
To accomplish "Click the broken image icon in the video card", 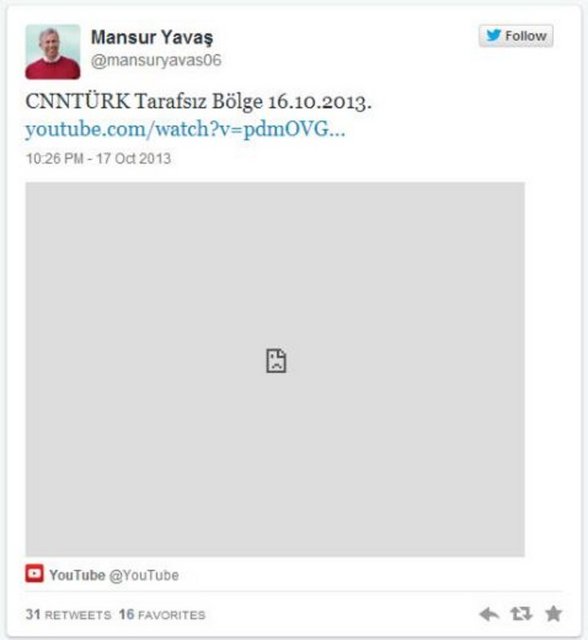I will pos(276,361).
